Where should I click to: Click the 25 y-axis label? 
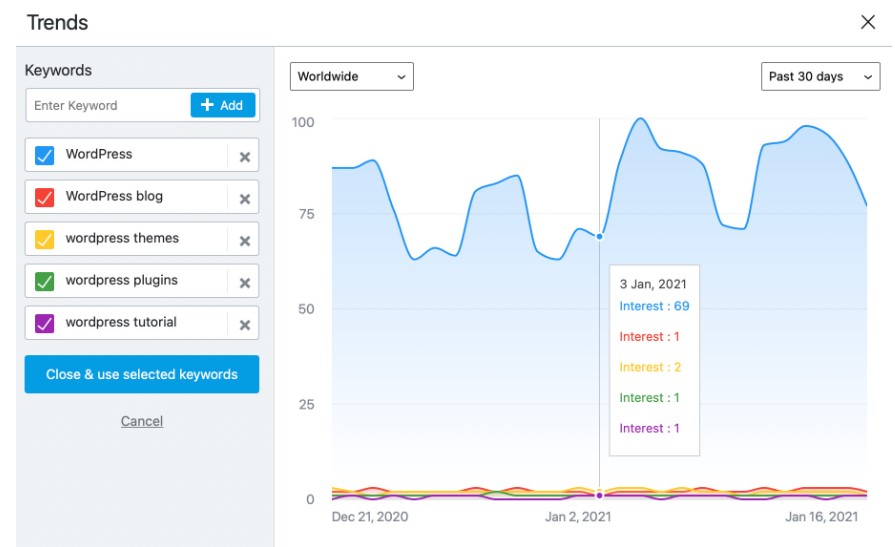[x=307, y=405]
